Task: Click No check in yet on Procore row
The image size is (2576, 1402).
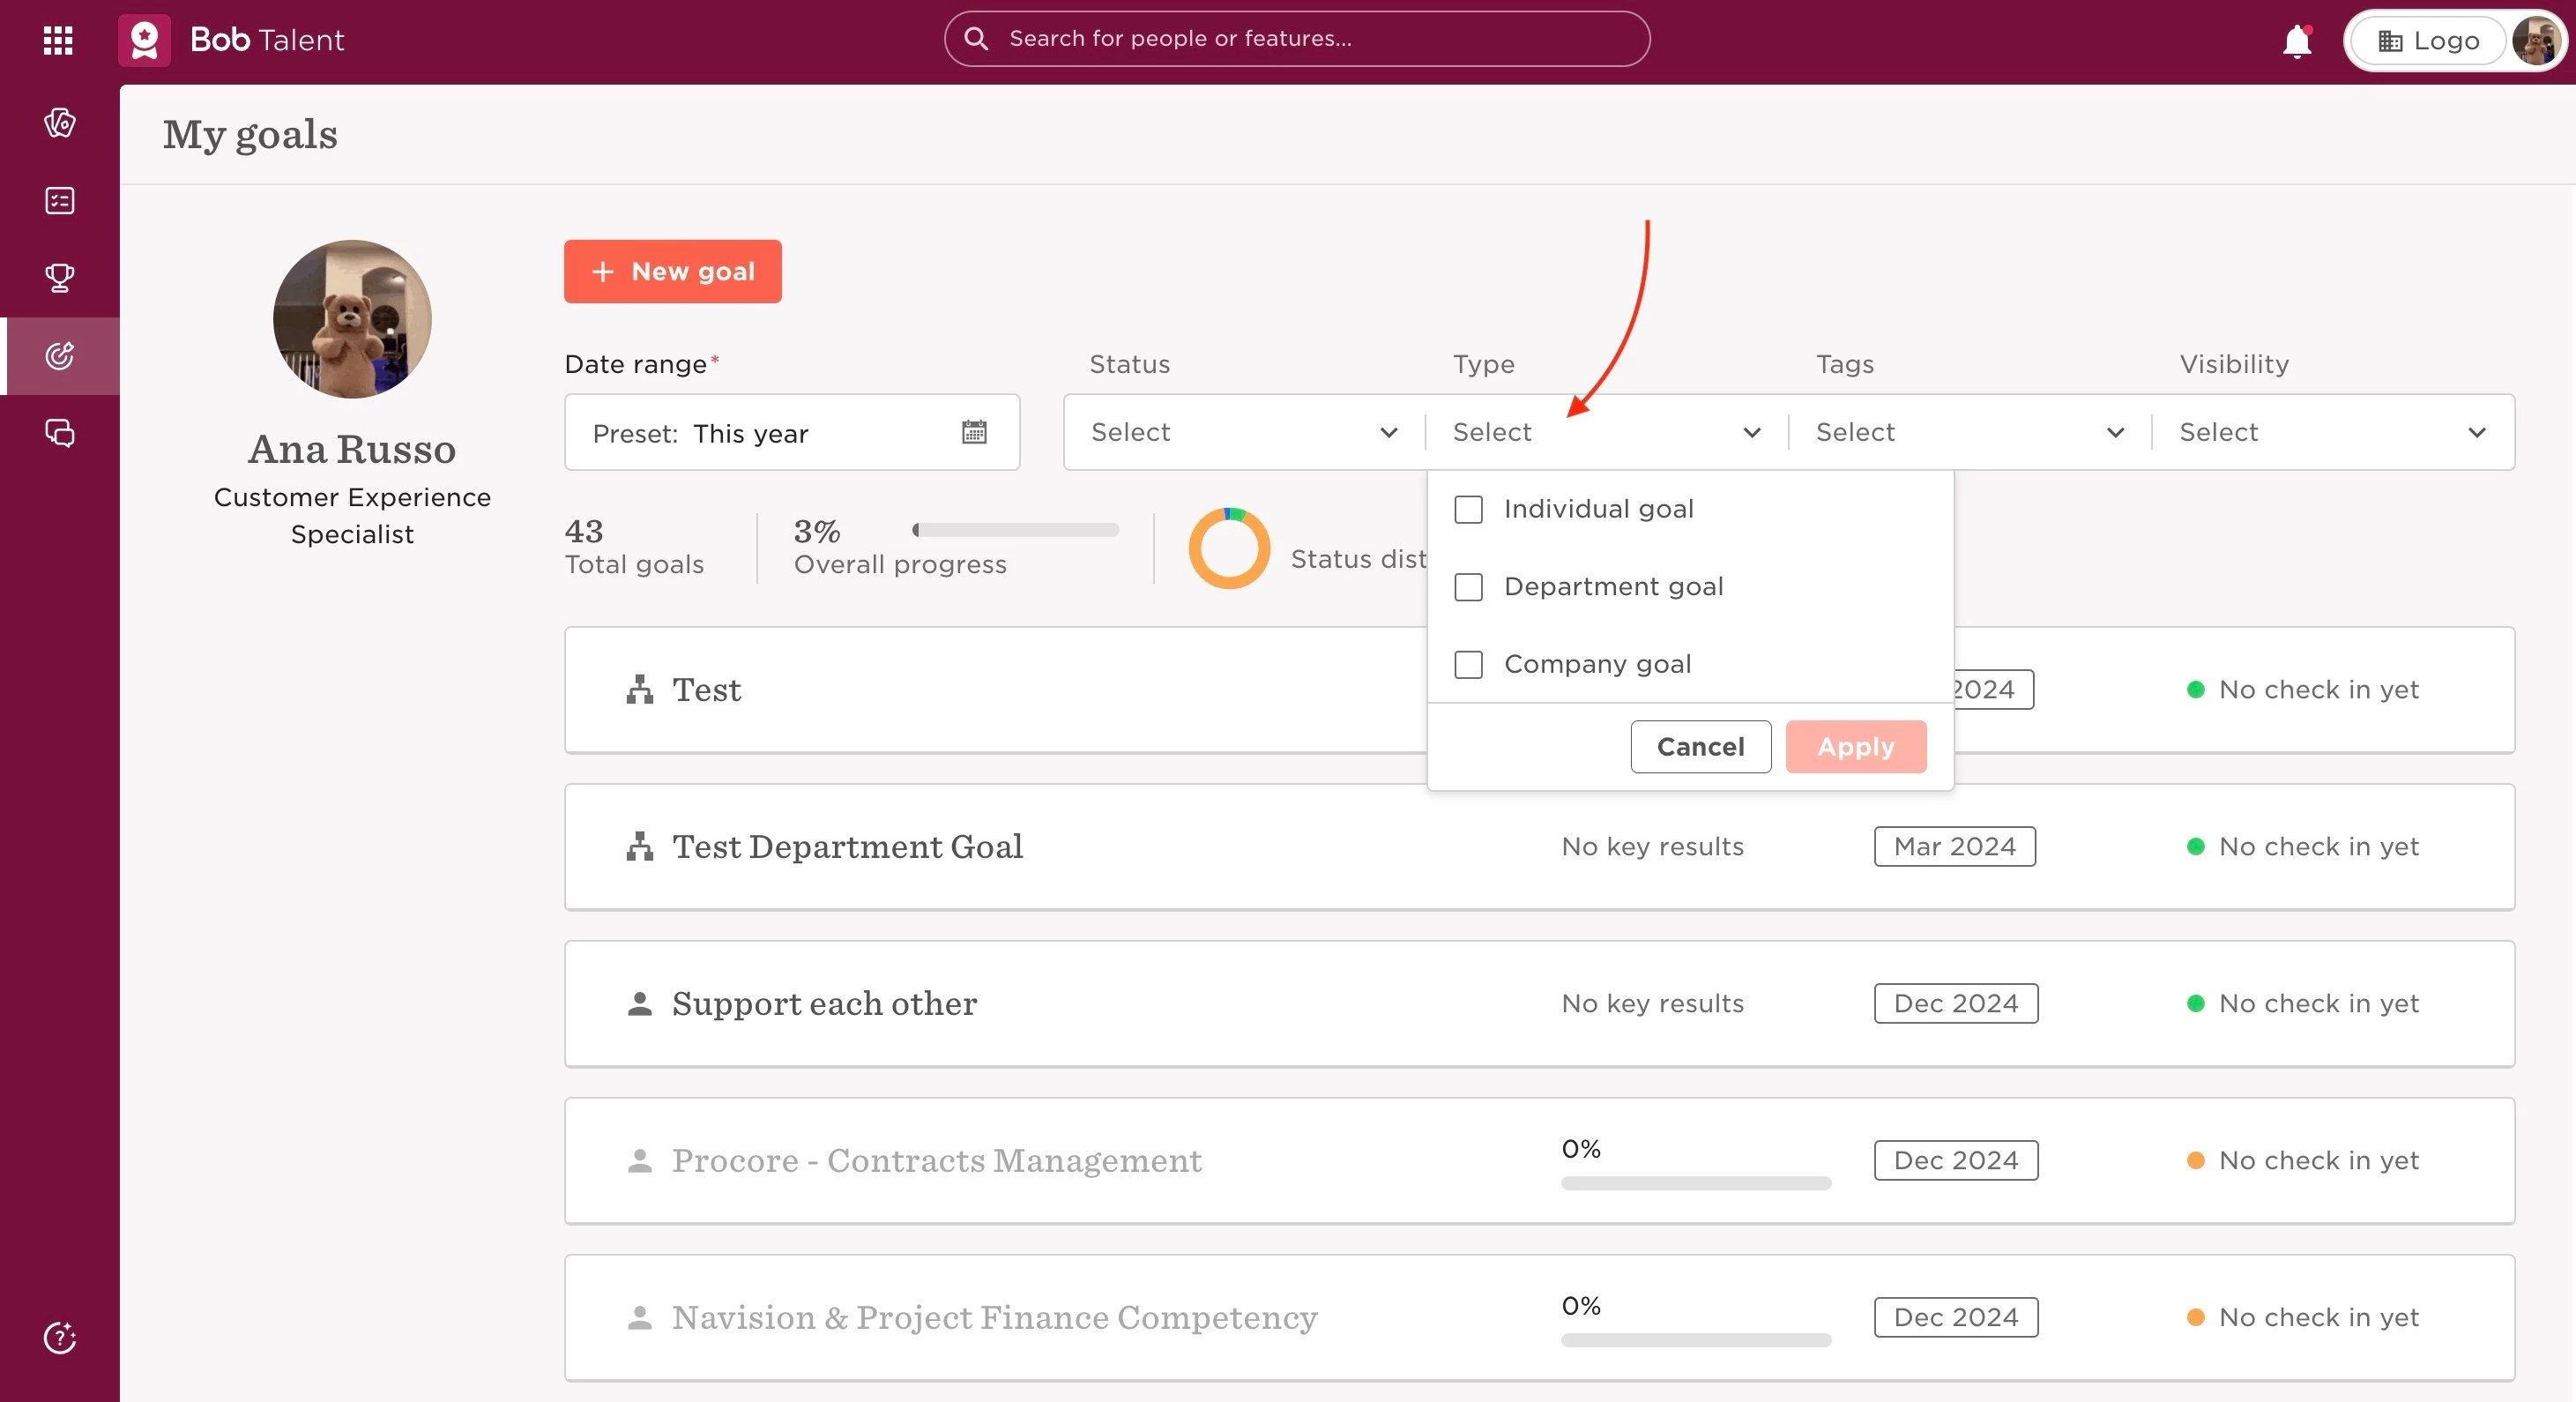Action: 2318,1160
